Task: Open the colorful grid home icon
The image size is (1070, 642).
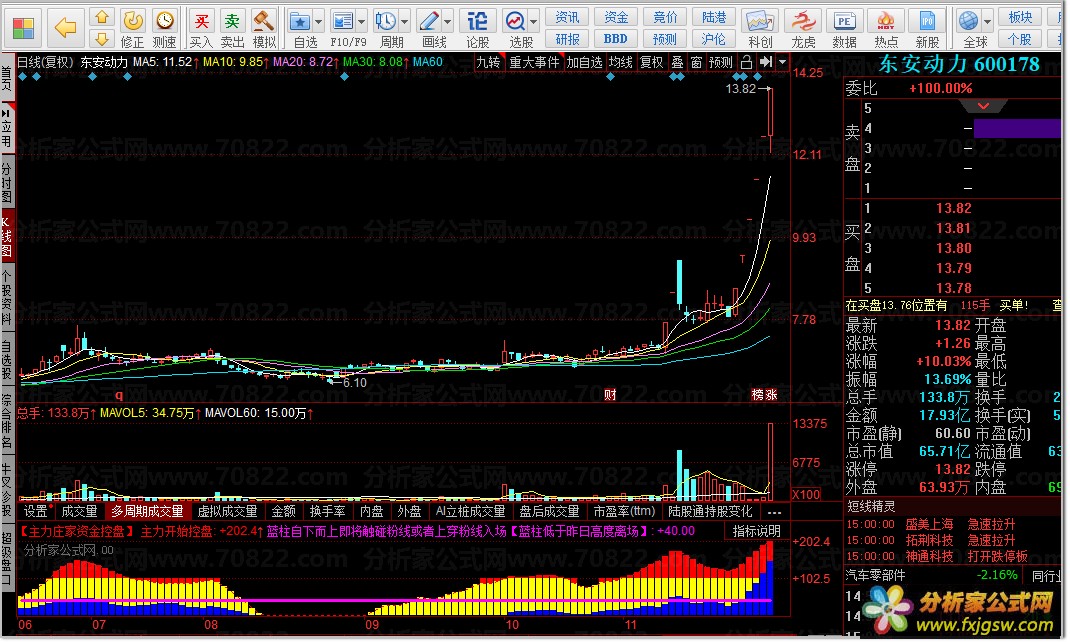Action: (23, 28)
